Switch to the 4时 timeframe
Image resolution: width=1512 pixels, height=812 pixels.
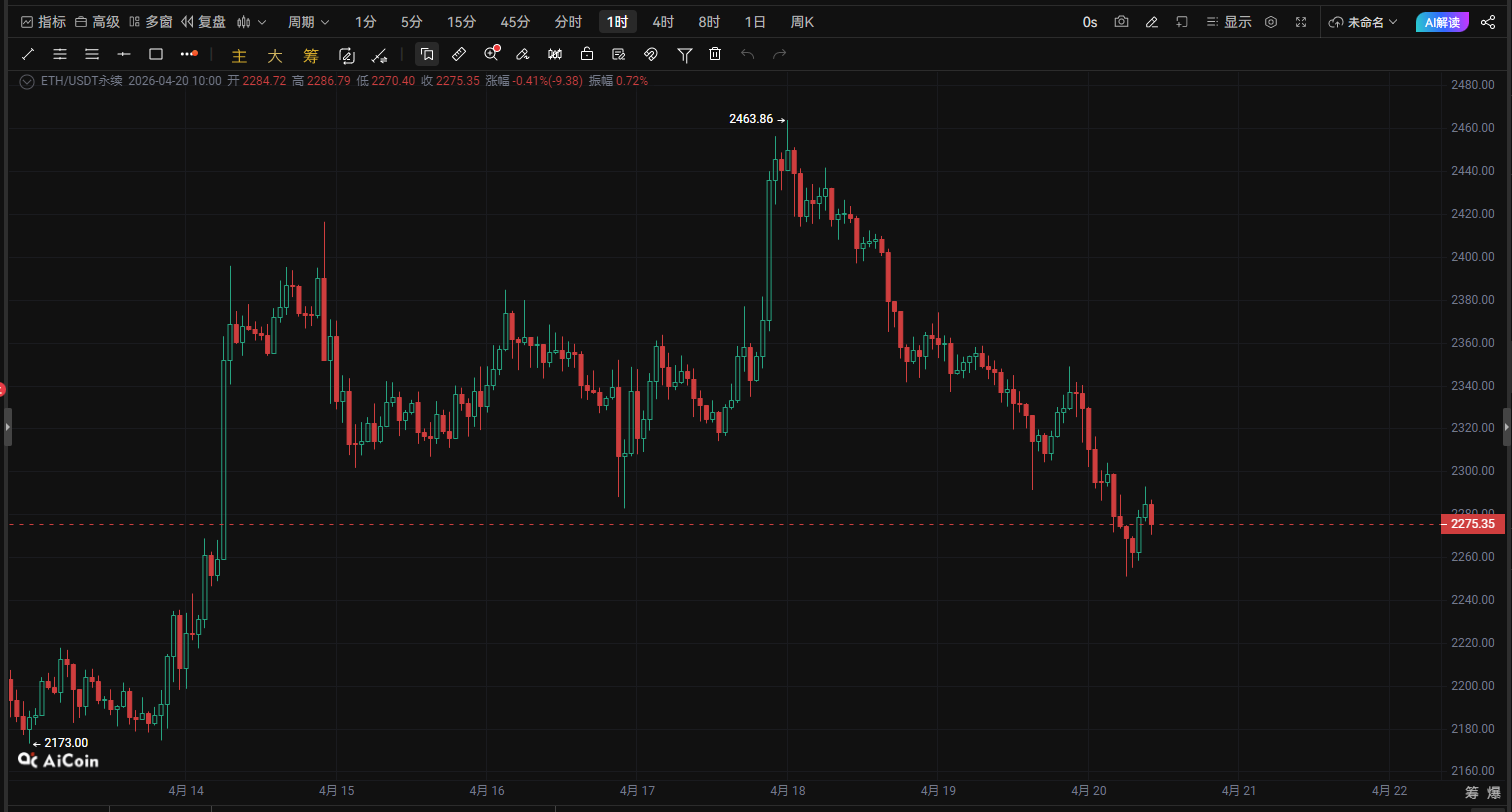[x=663, y=22]
